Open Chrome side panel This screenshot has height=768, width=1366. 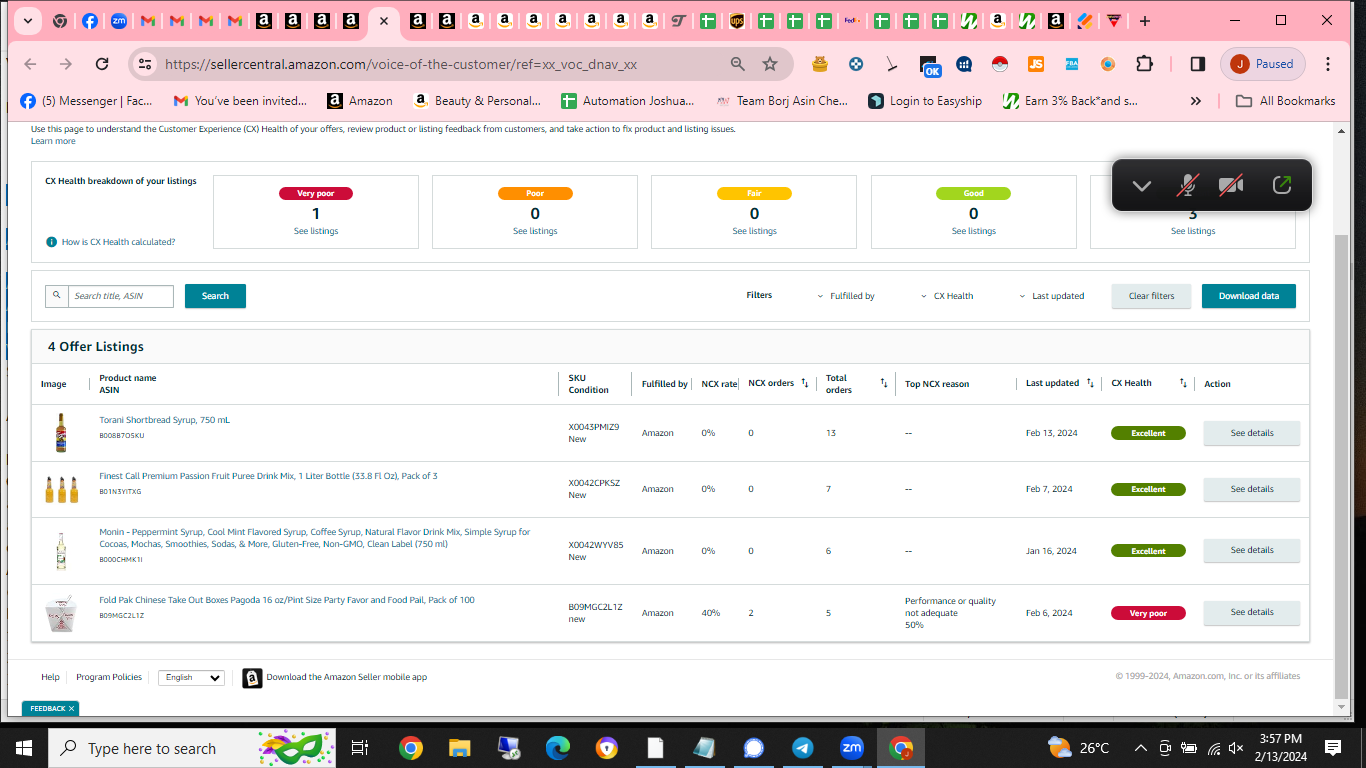point(1198,64)
